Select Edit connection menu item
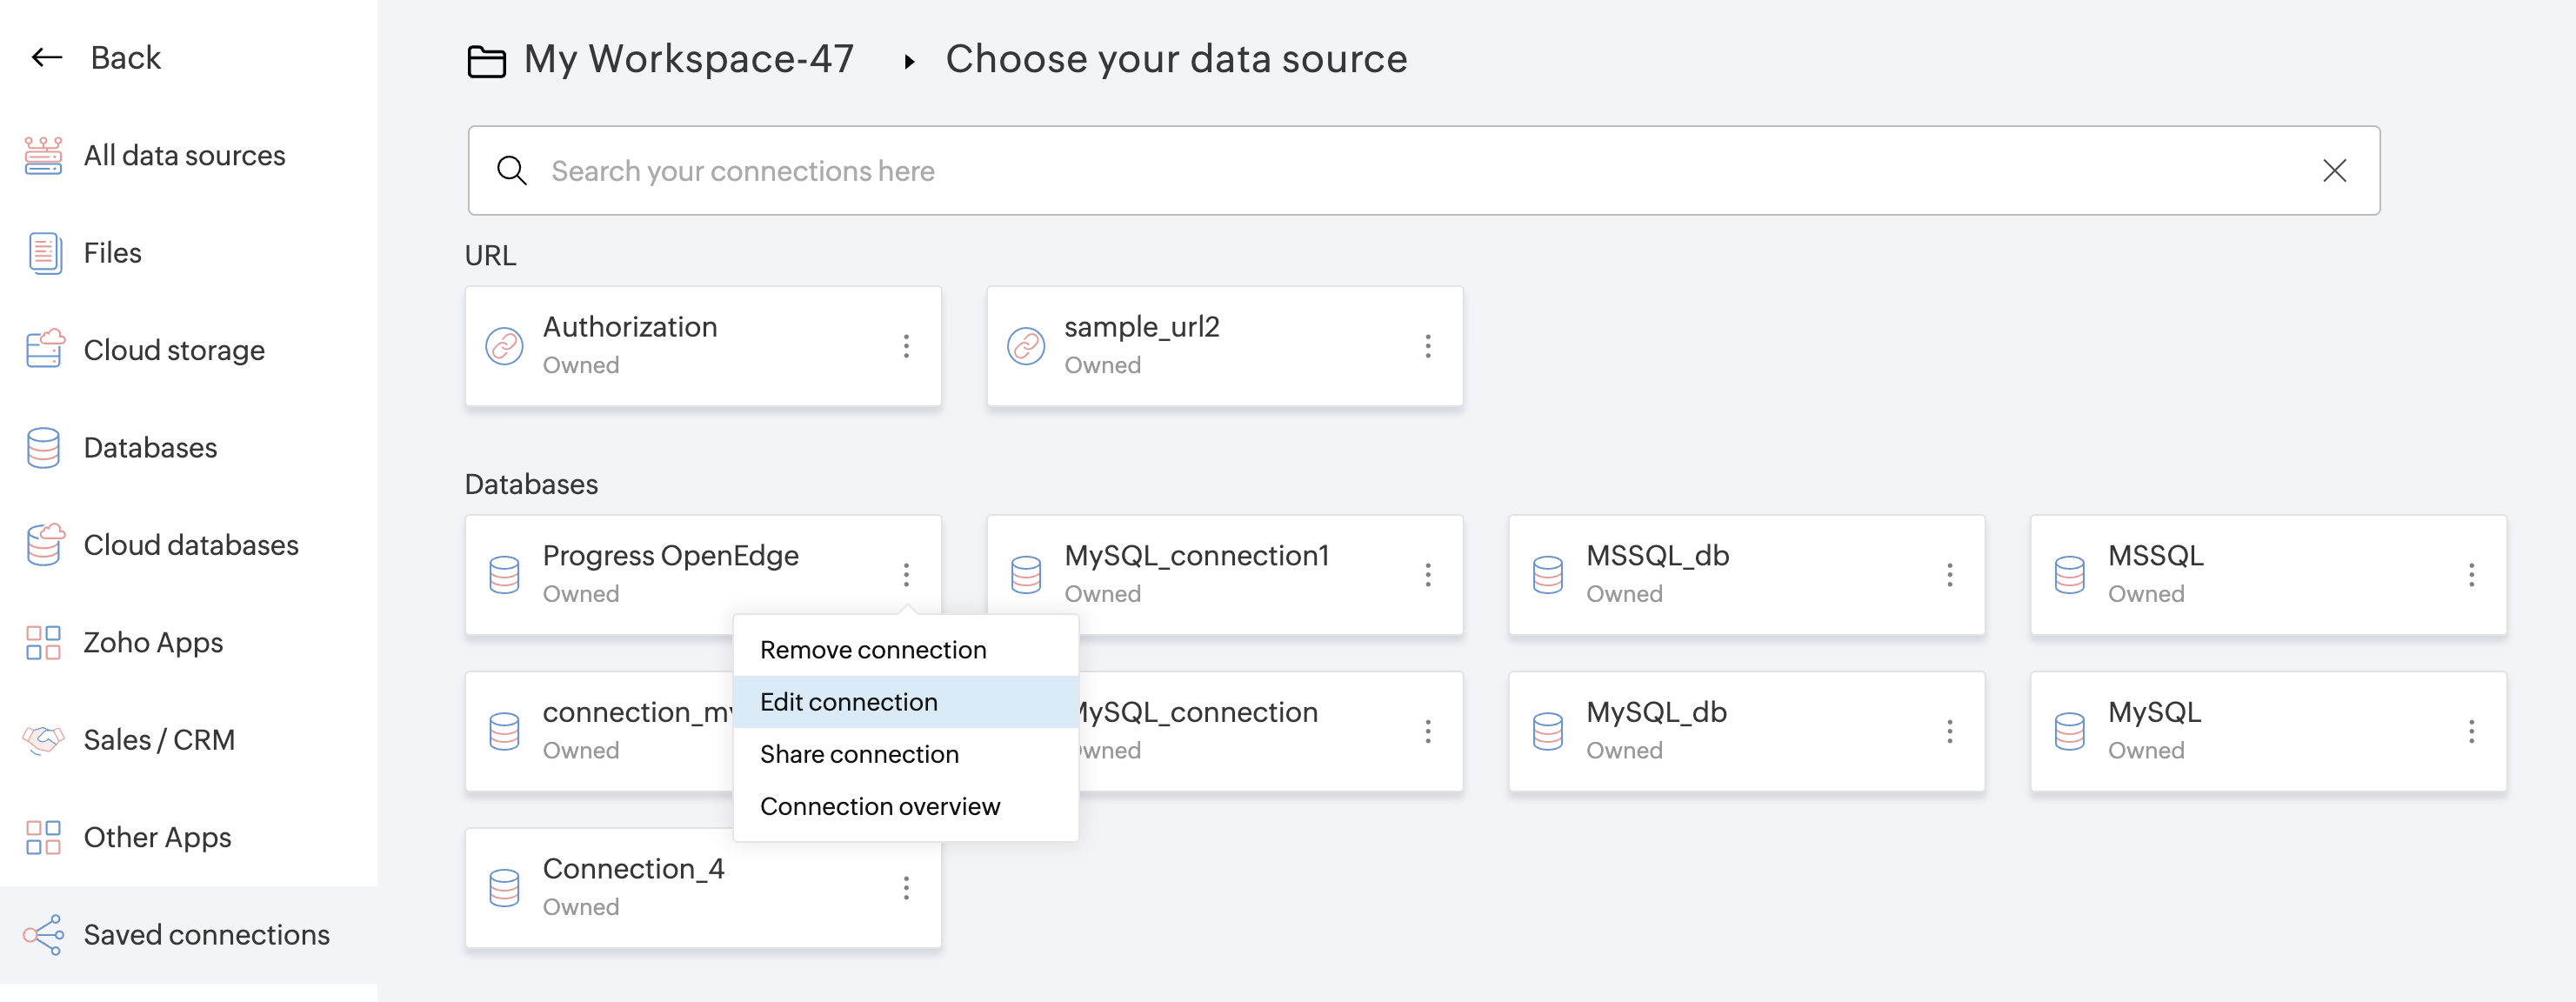This screenshot has height=1002, width=2576. point(848,702)
